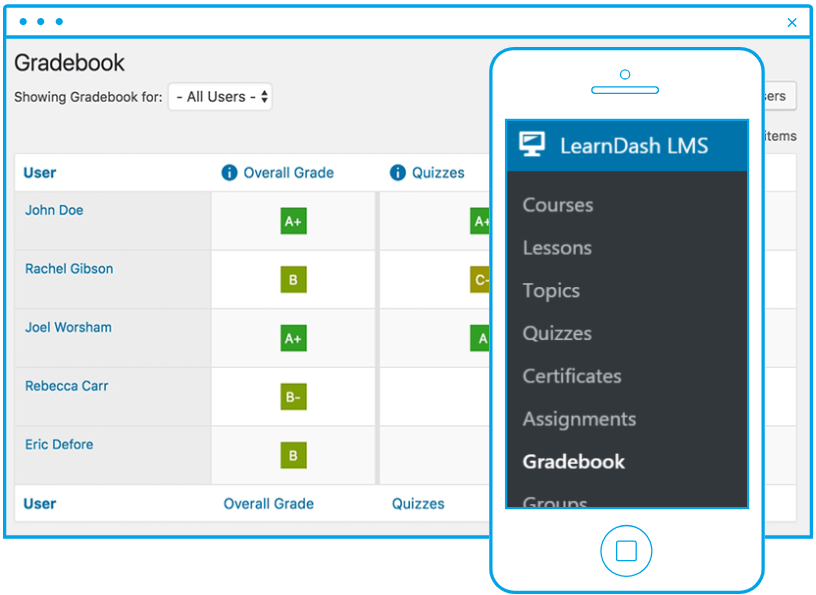Tap the phone's round home button
The height and width of the screenshot is (595, 816).
[x=626, y=550]
